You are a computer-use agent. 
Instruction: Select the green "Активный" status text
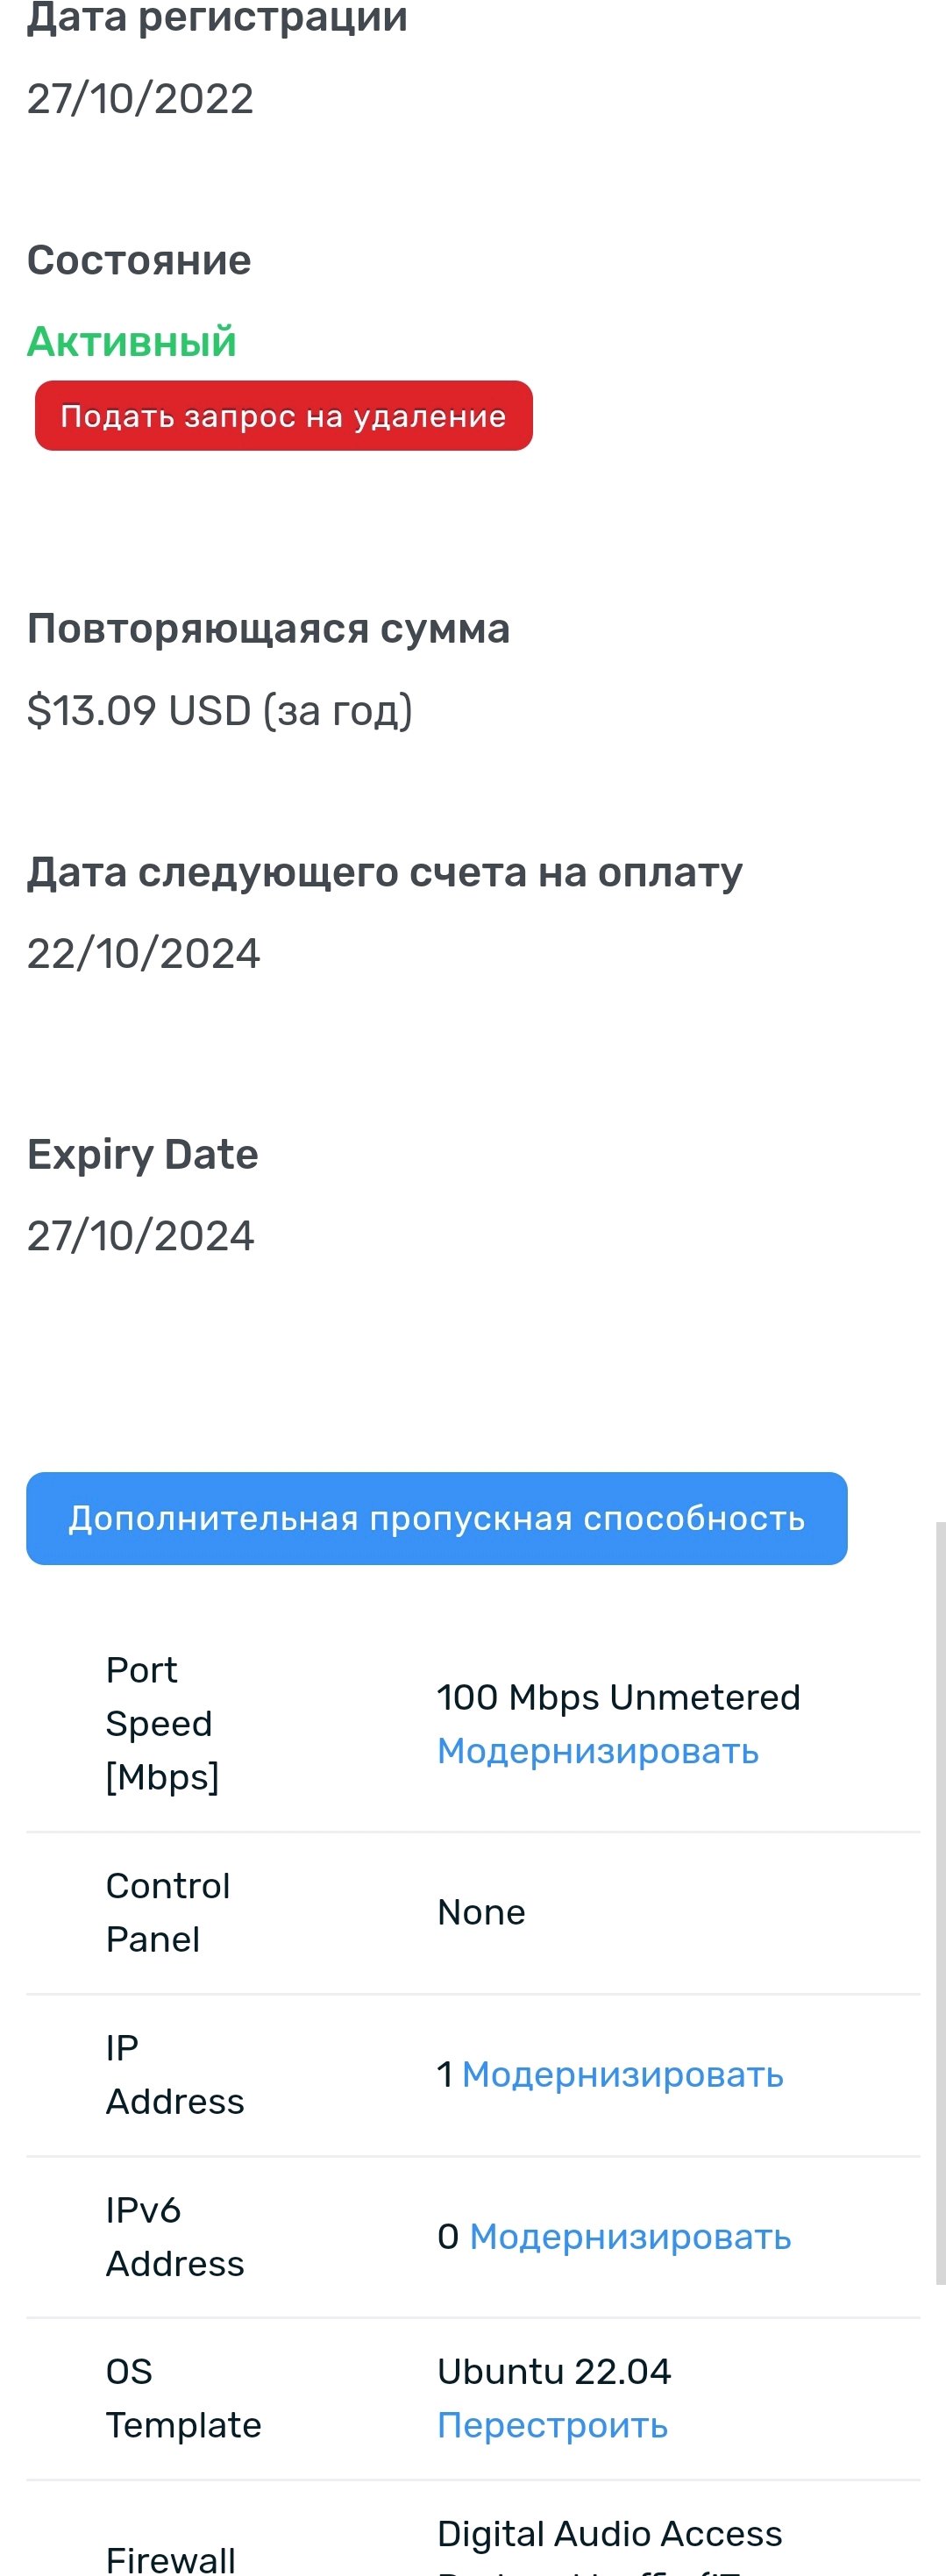point(132,342)
